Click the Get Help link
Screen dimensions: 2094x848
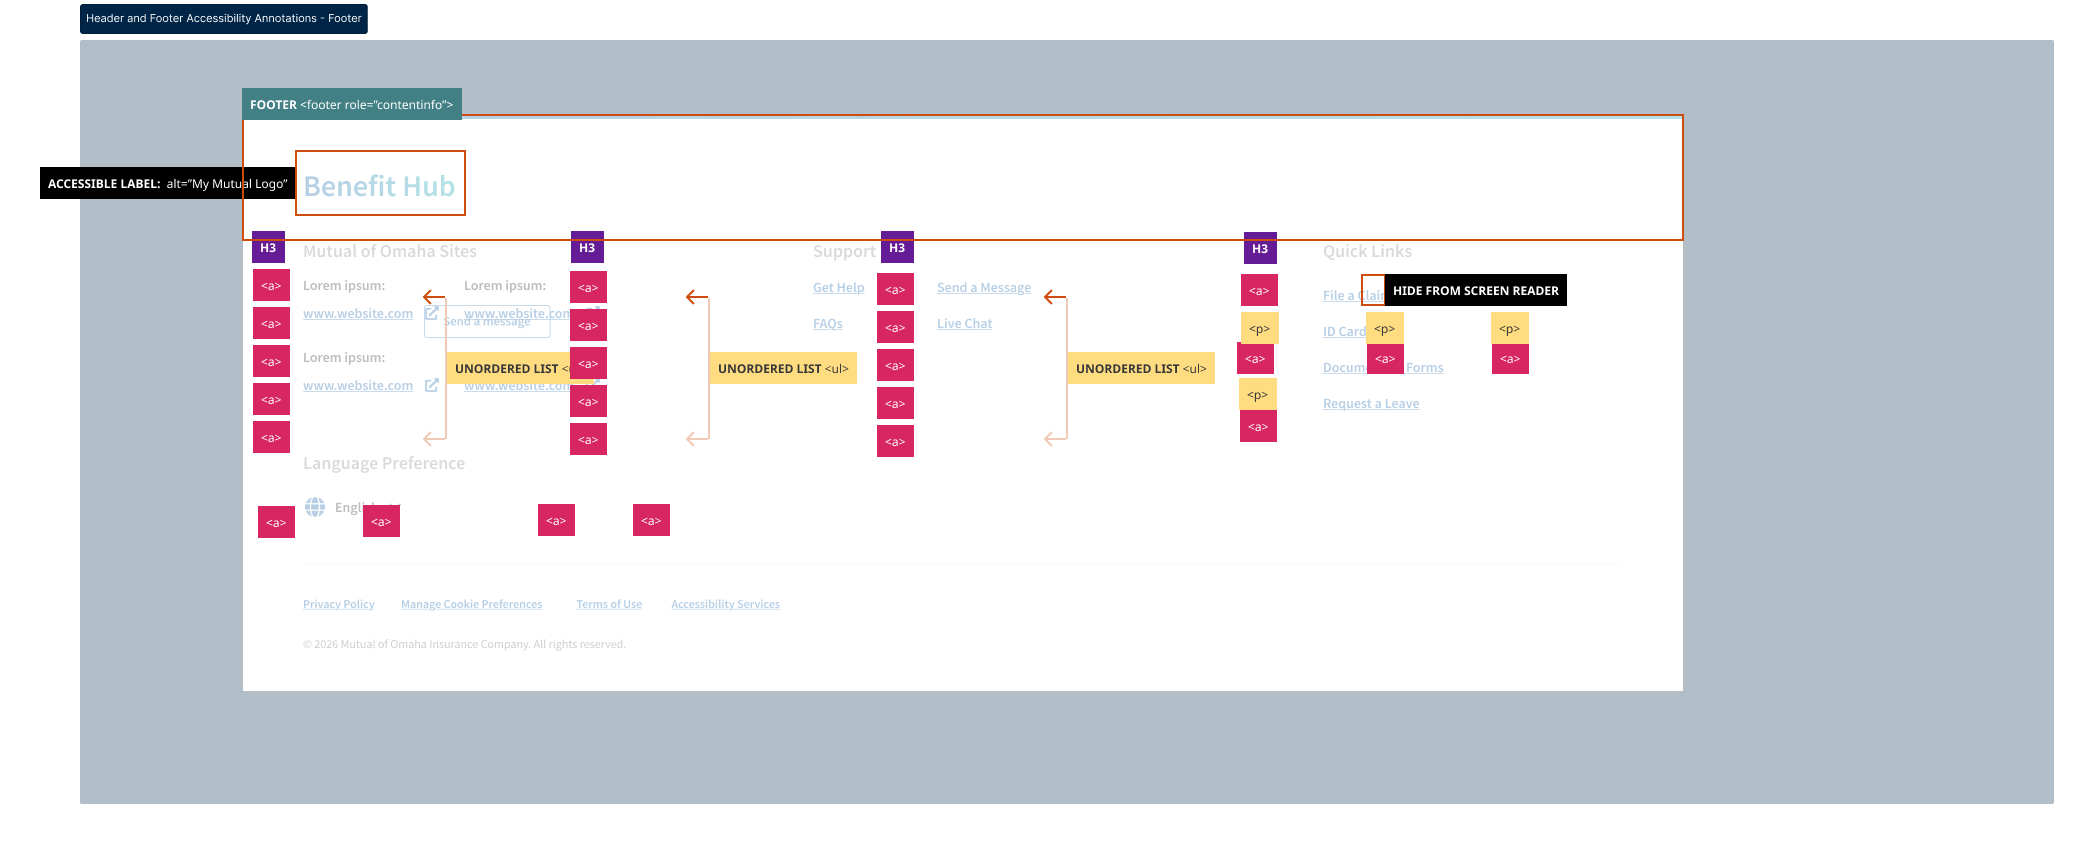click(x=838, y=287)
